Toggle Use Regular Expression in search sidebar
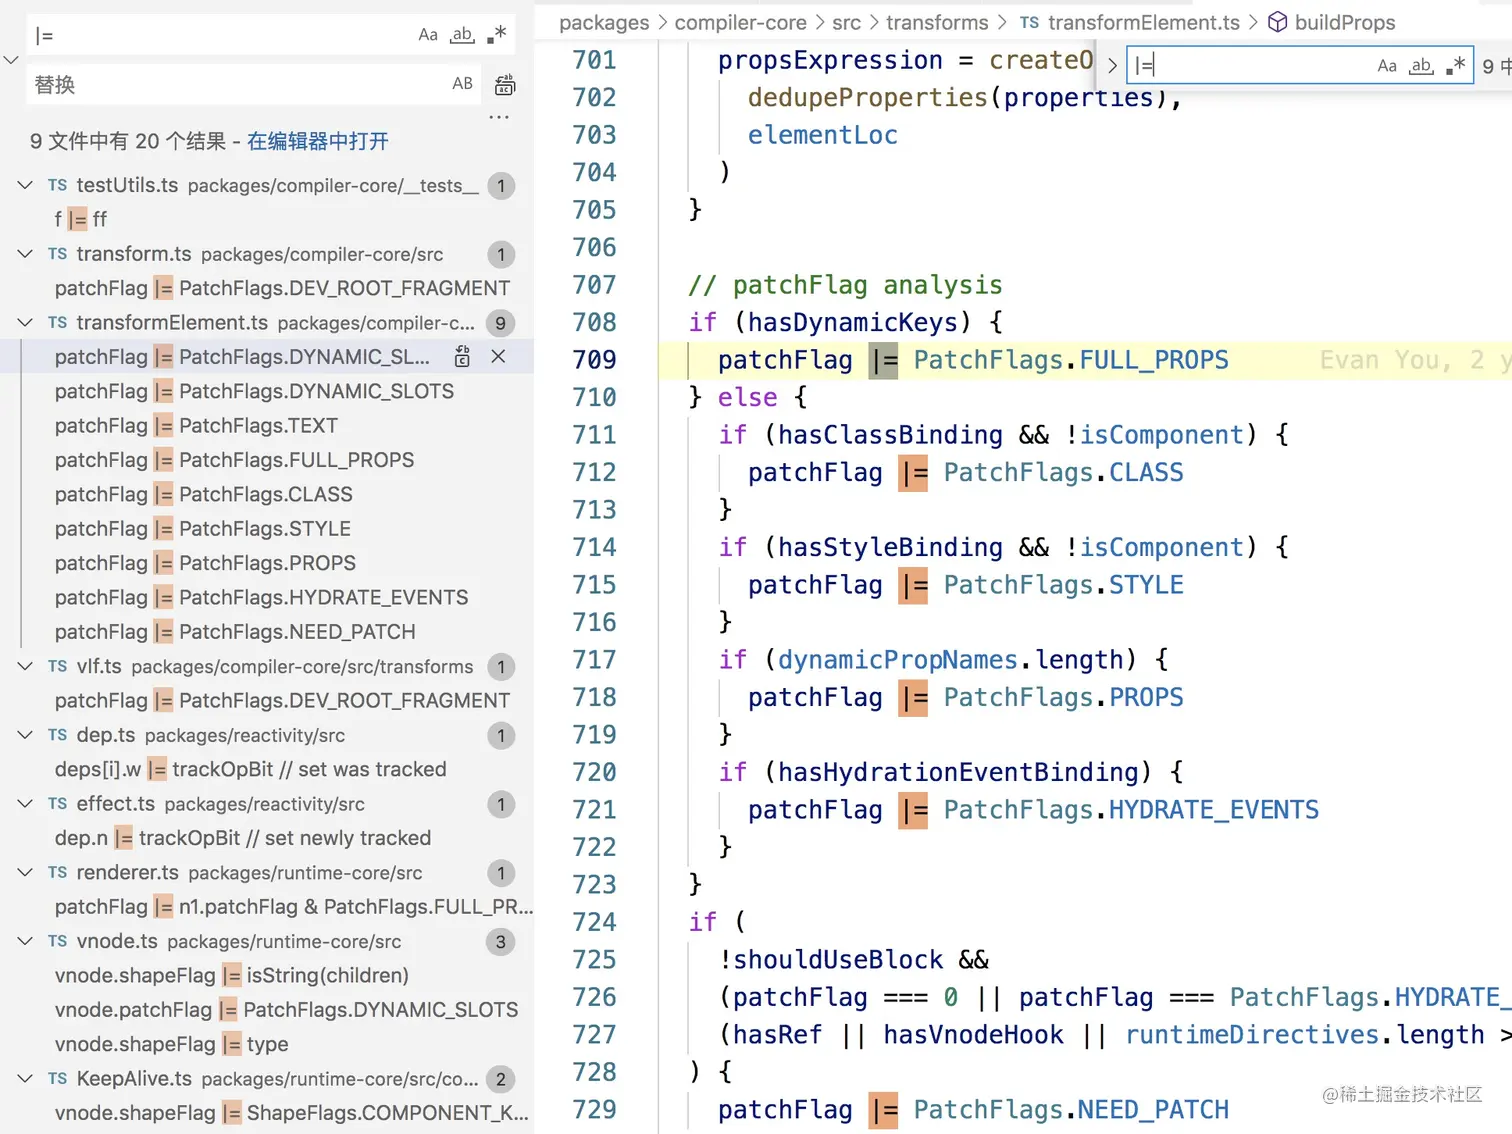Screen dimensions: 1512x1134 pyautogui.click(x=496, y=35)
